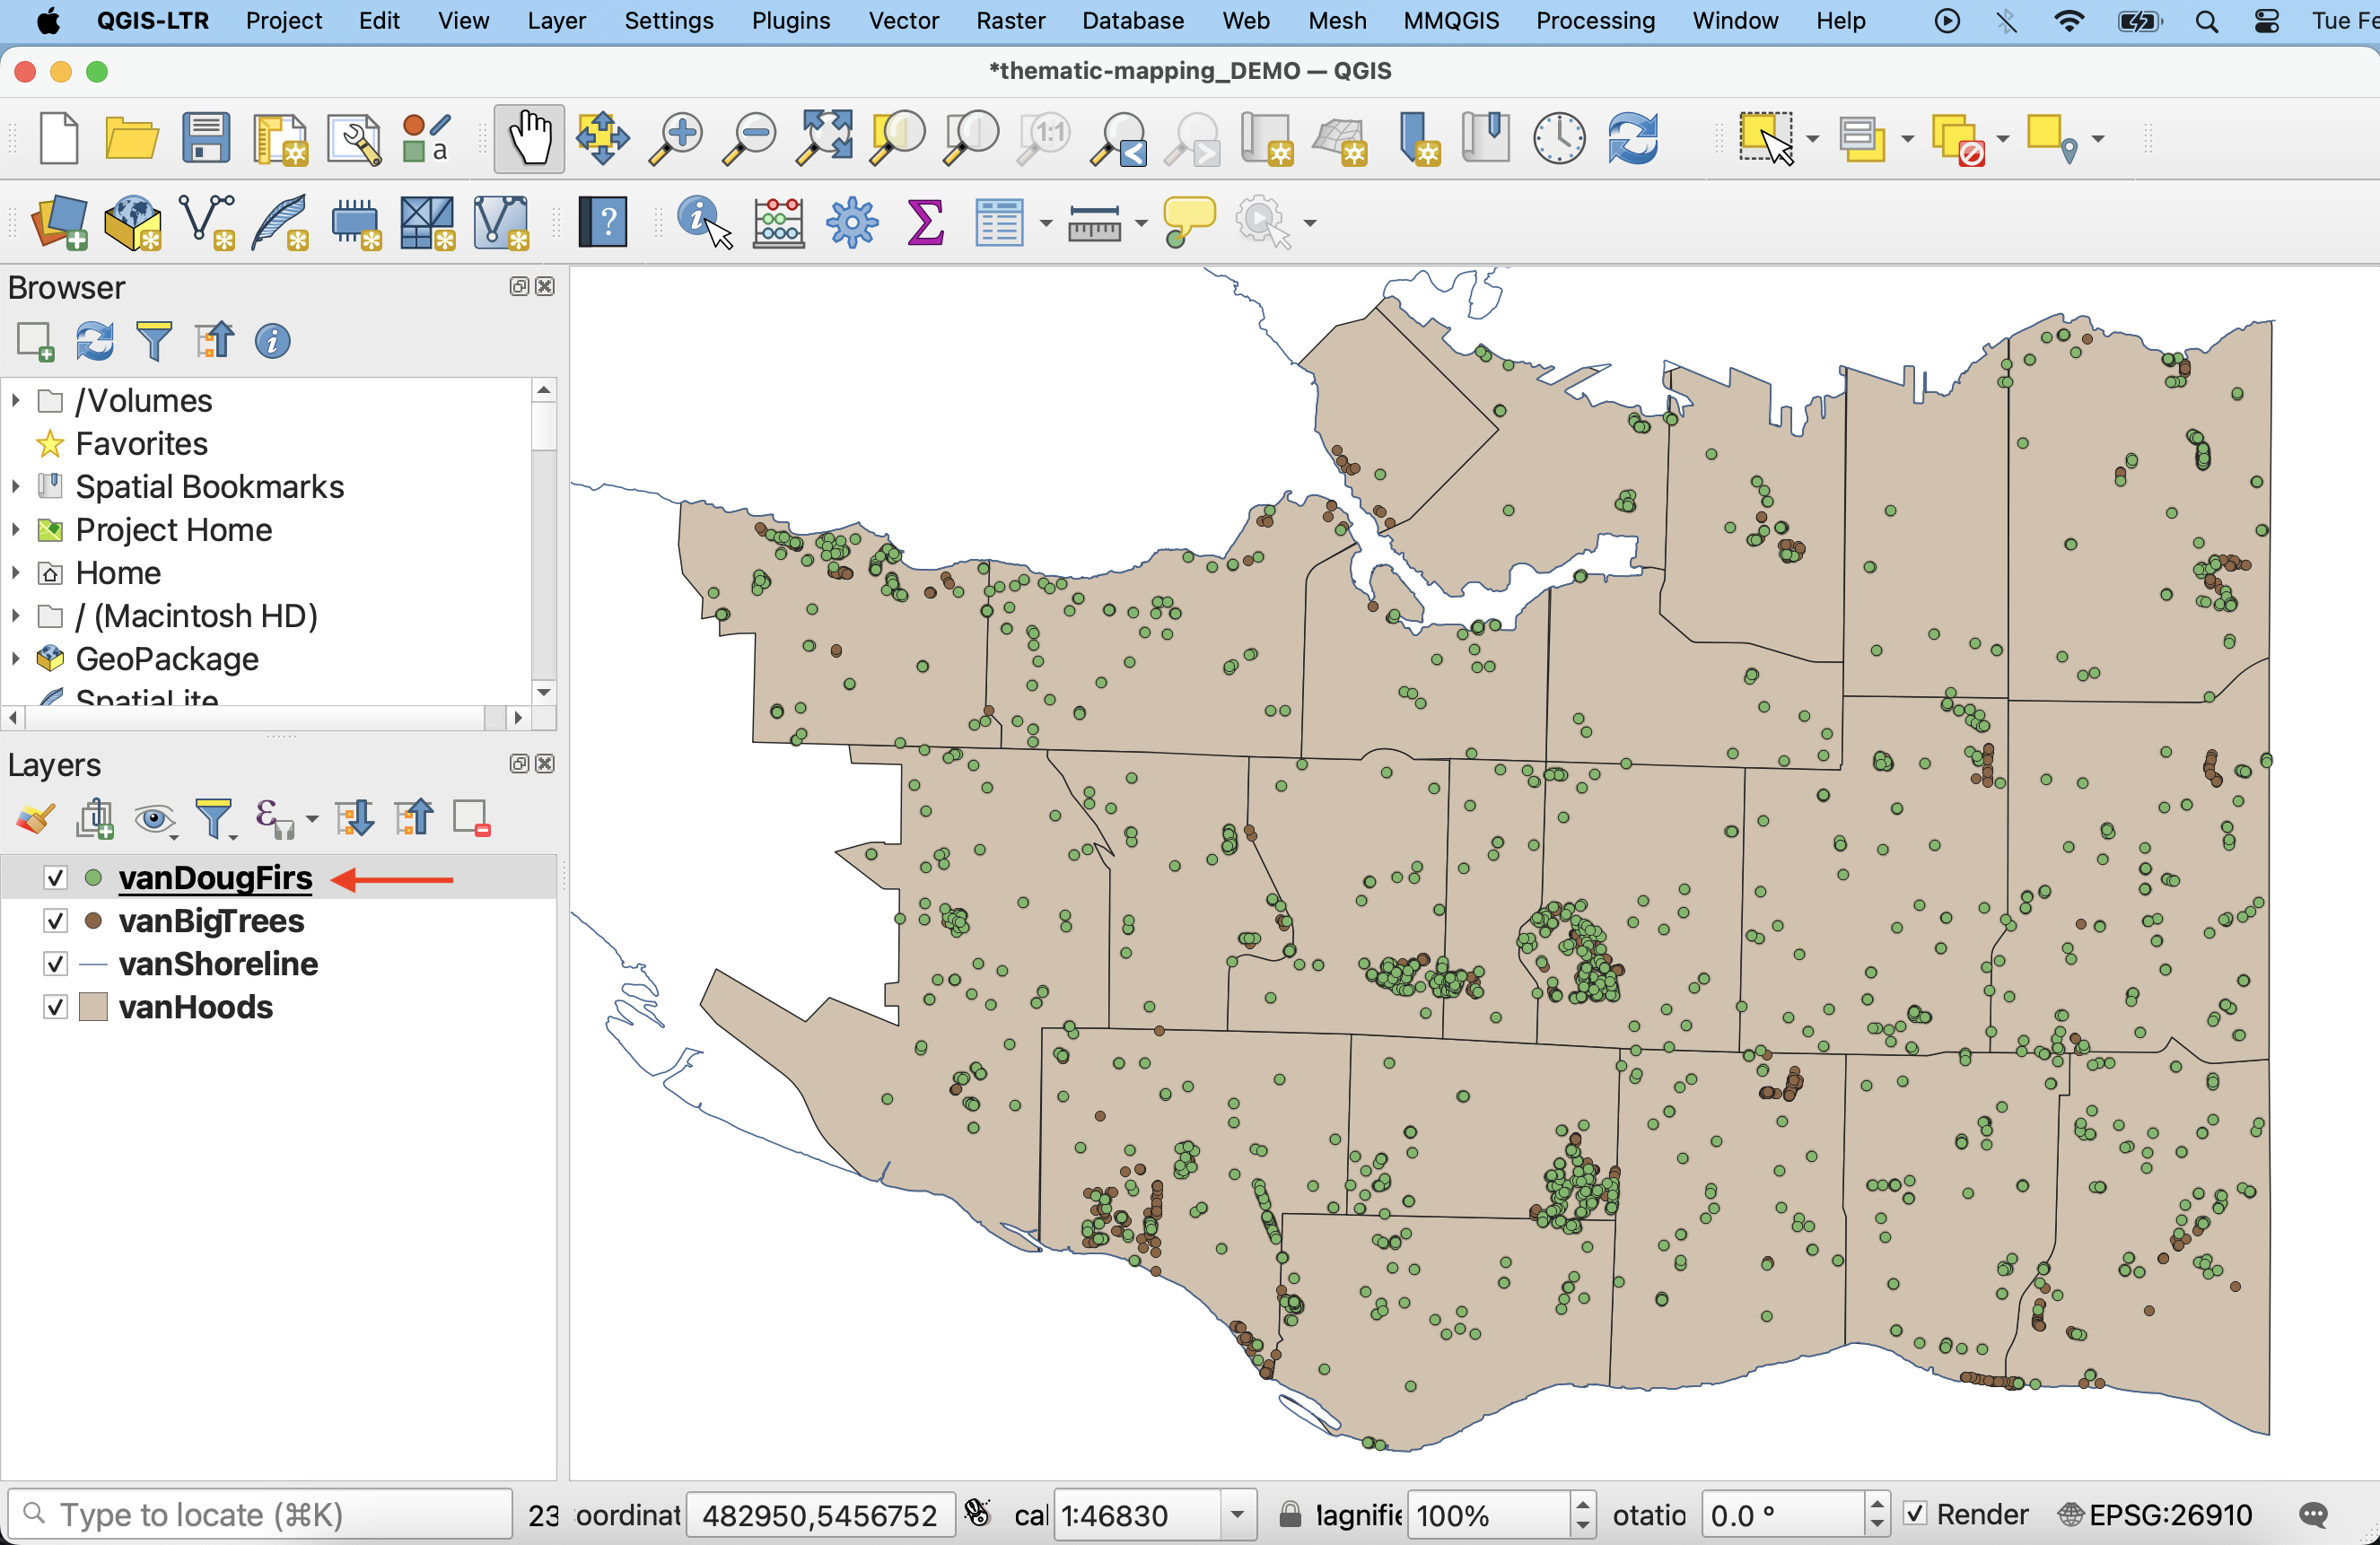This screenshot has height=1545, width=2380.
Task: Expand the GeoPackage browser entry
Action: pyautogui.click(x=16, y=659)
